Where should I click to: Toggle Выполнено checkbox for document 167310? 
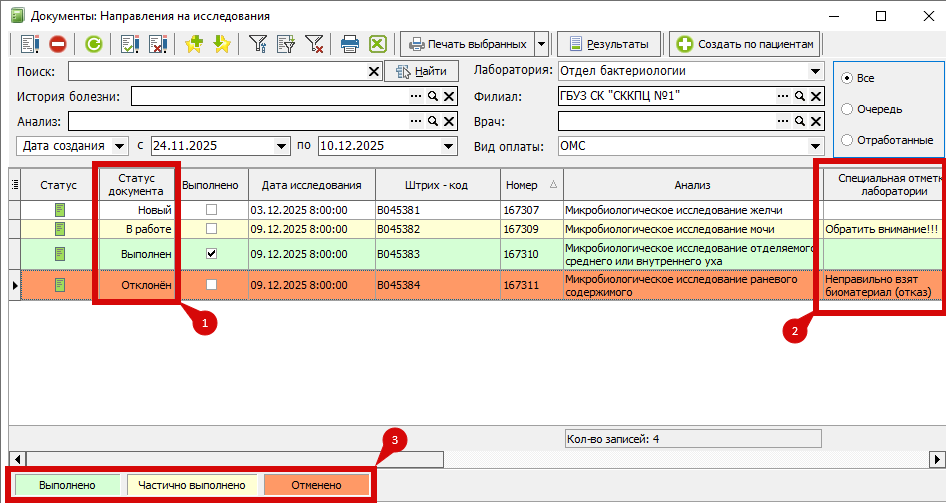pos(210,254)
